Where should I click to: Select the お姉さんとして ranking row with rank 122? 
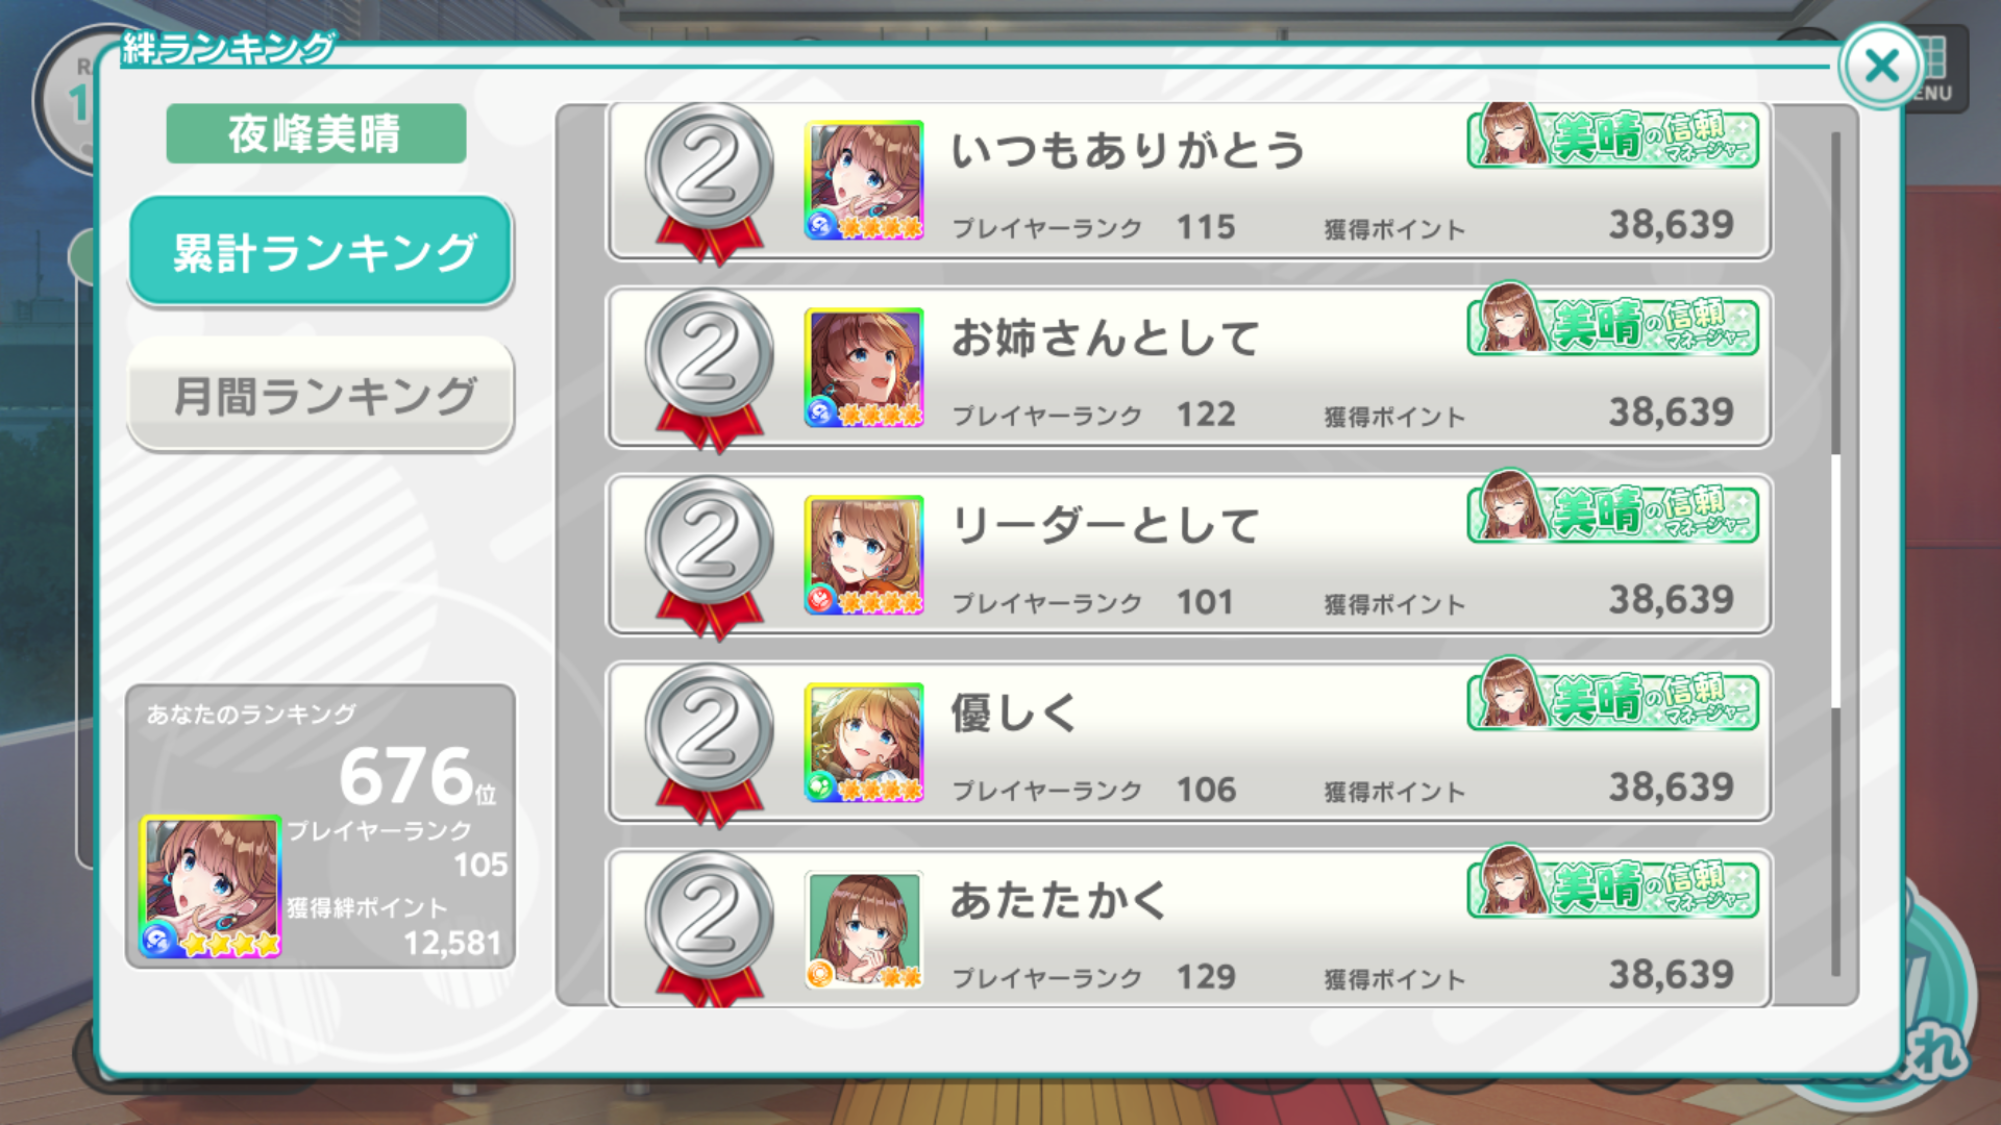1189,367
